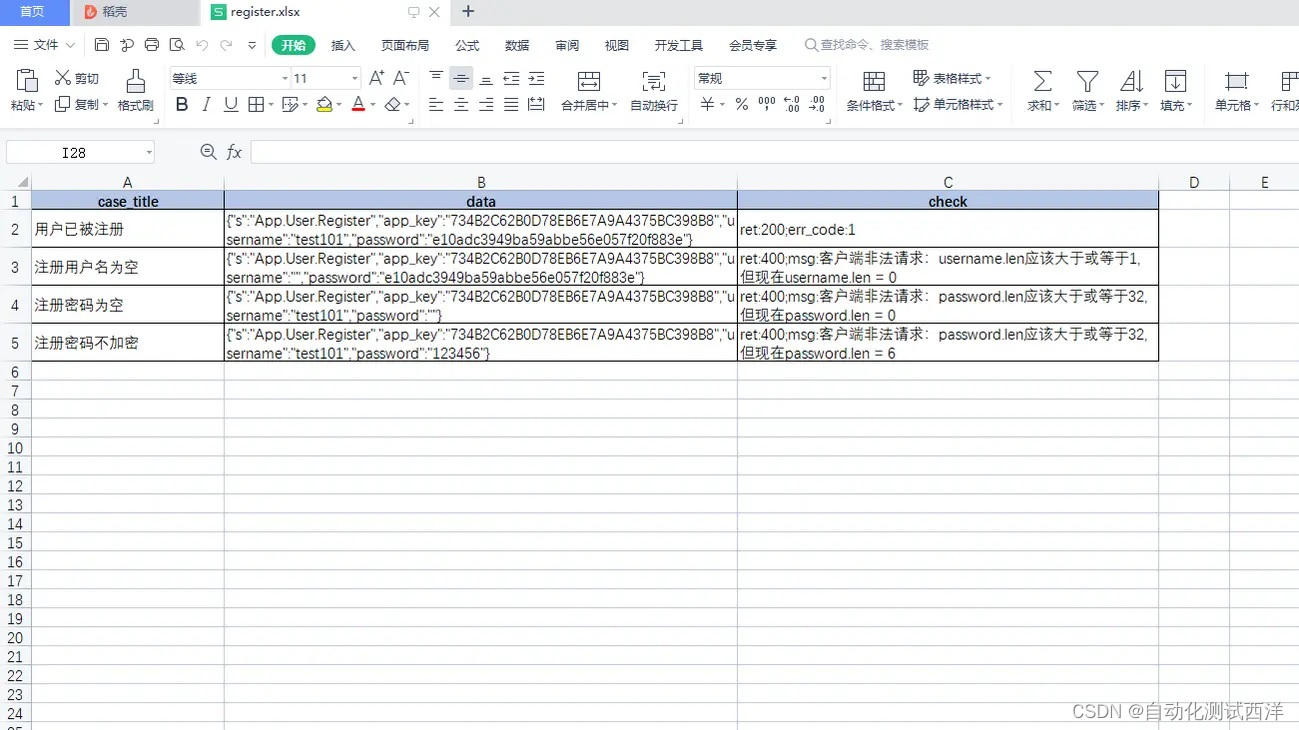Open font size dropdown showing 11
1299x730 pixels.
tap(355, 78)
